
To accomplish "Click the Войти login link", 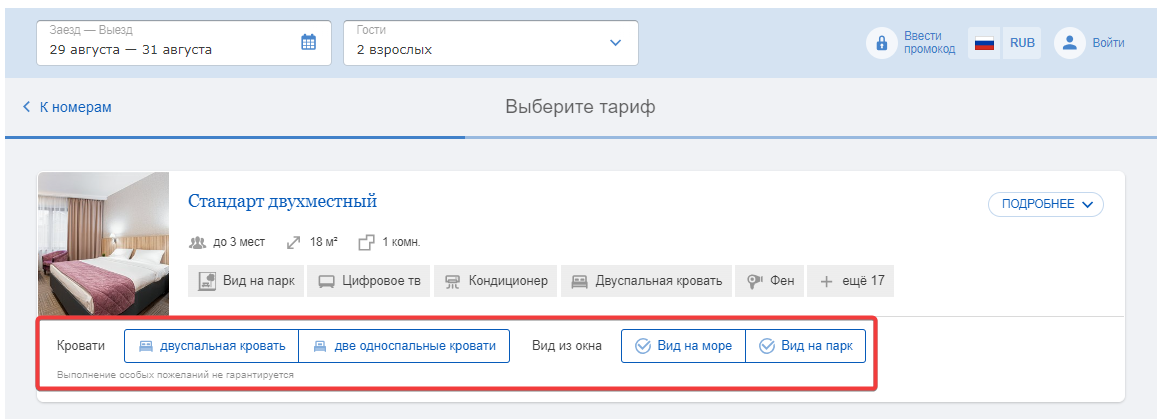I will click(x=1108, y=43).
